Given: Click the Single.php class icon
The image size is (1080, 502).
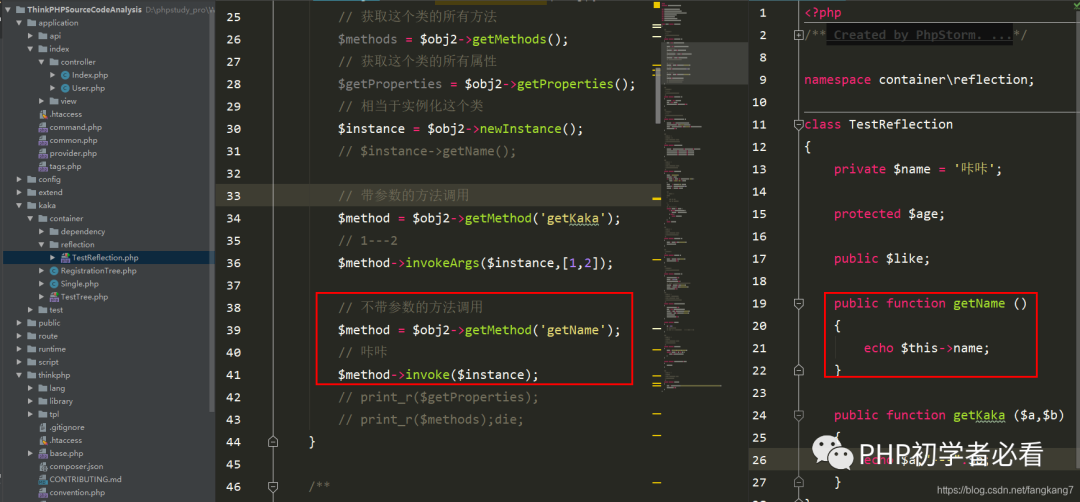Looking at the screenshot, I should click(x=54, y=284).
